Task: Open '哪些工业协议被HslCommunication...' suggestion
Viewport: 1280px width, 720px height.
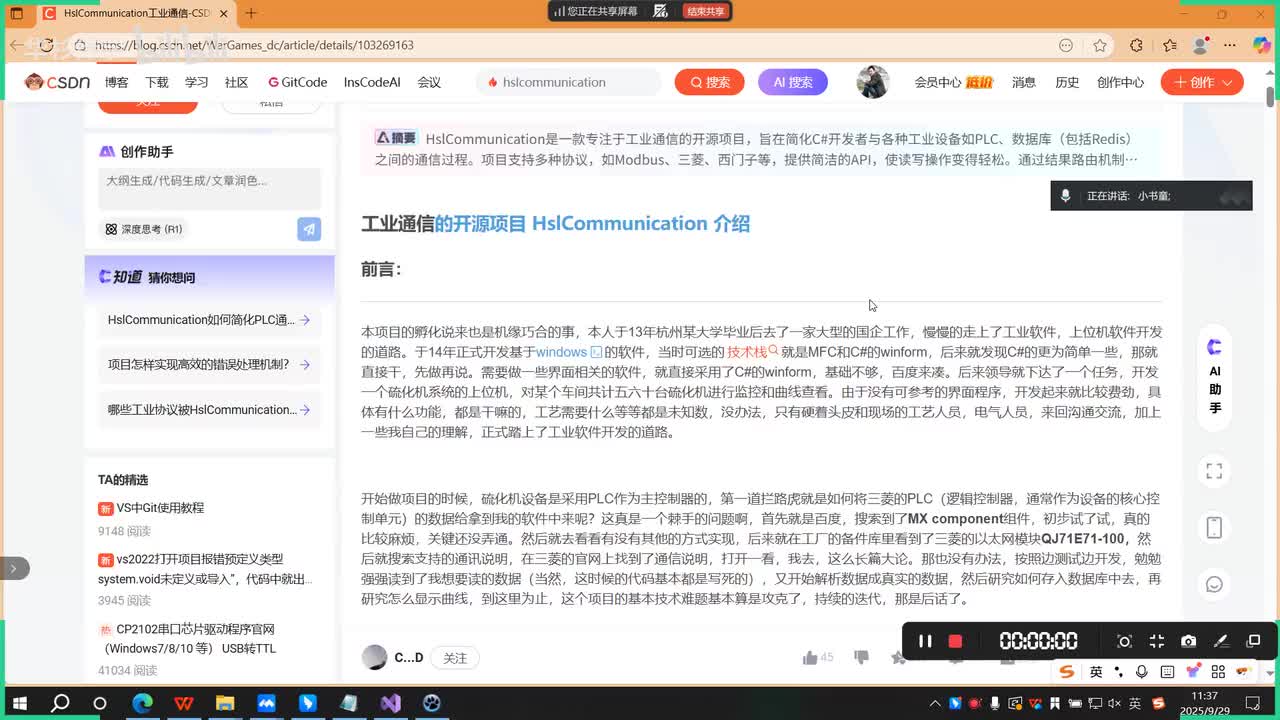Action: tap(209, 410)
